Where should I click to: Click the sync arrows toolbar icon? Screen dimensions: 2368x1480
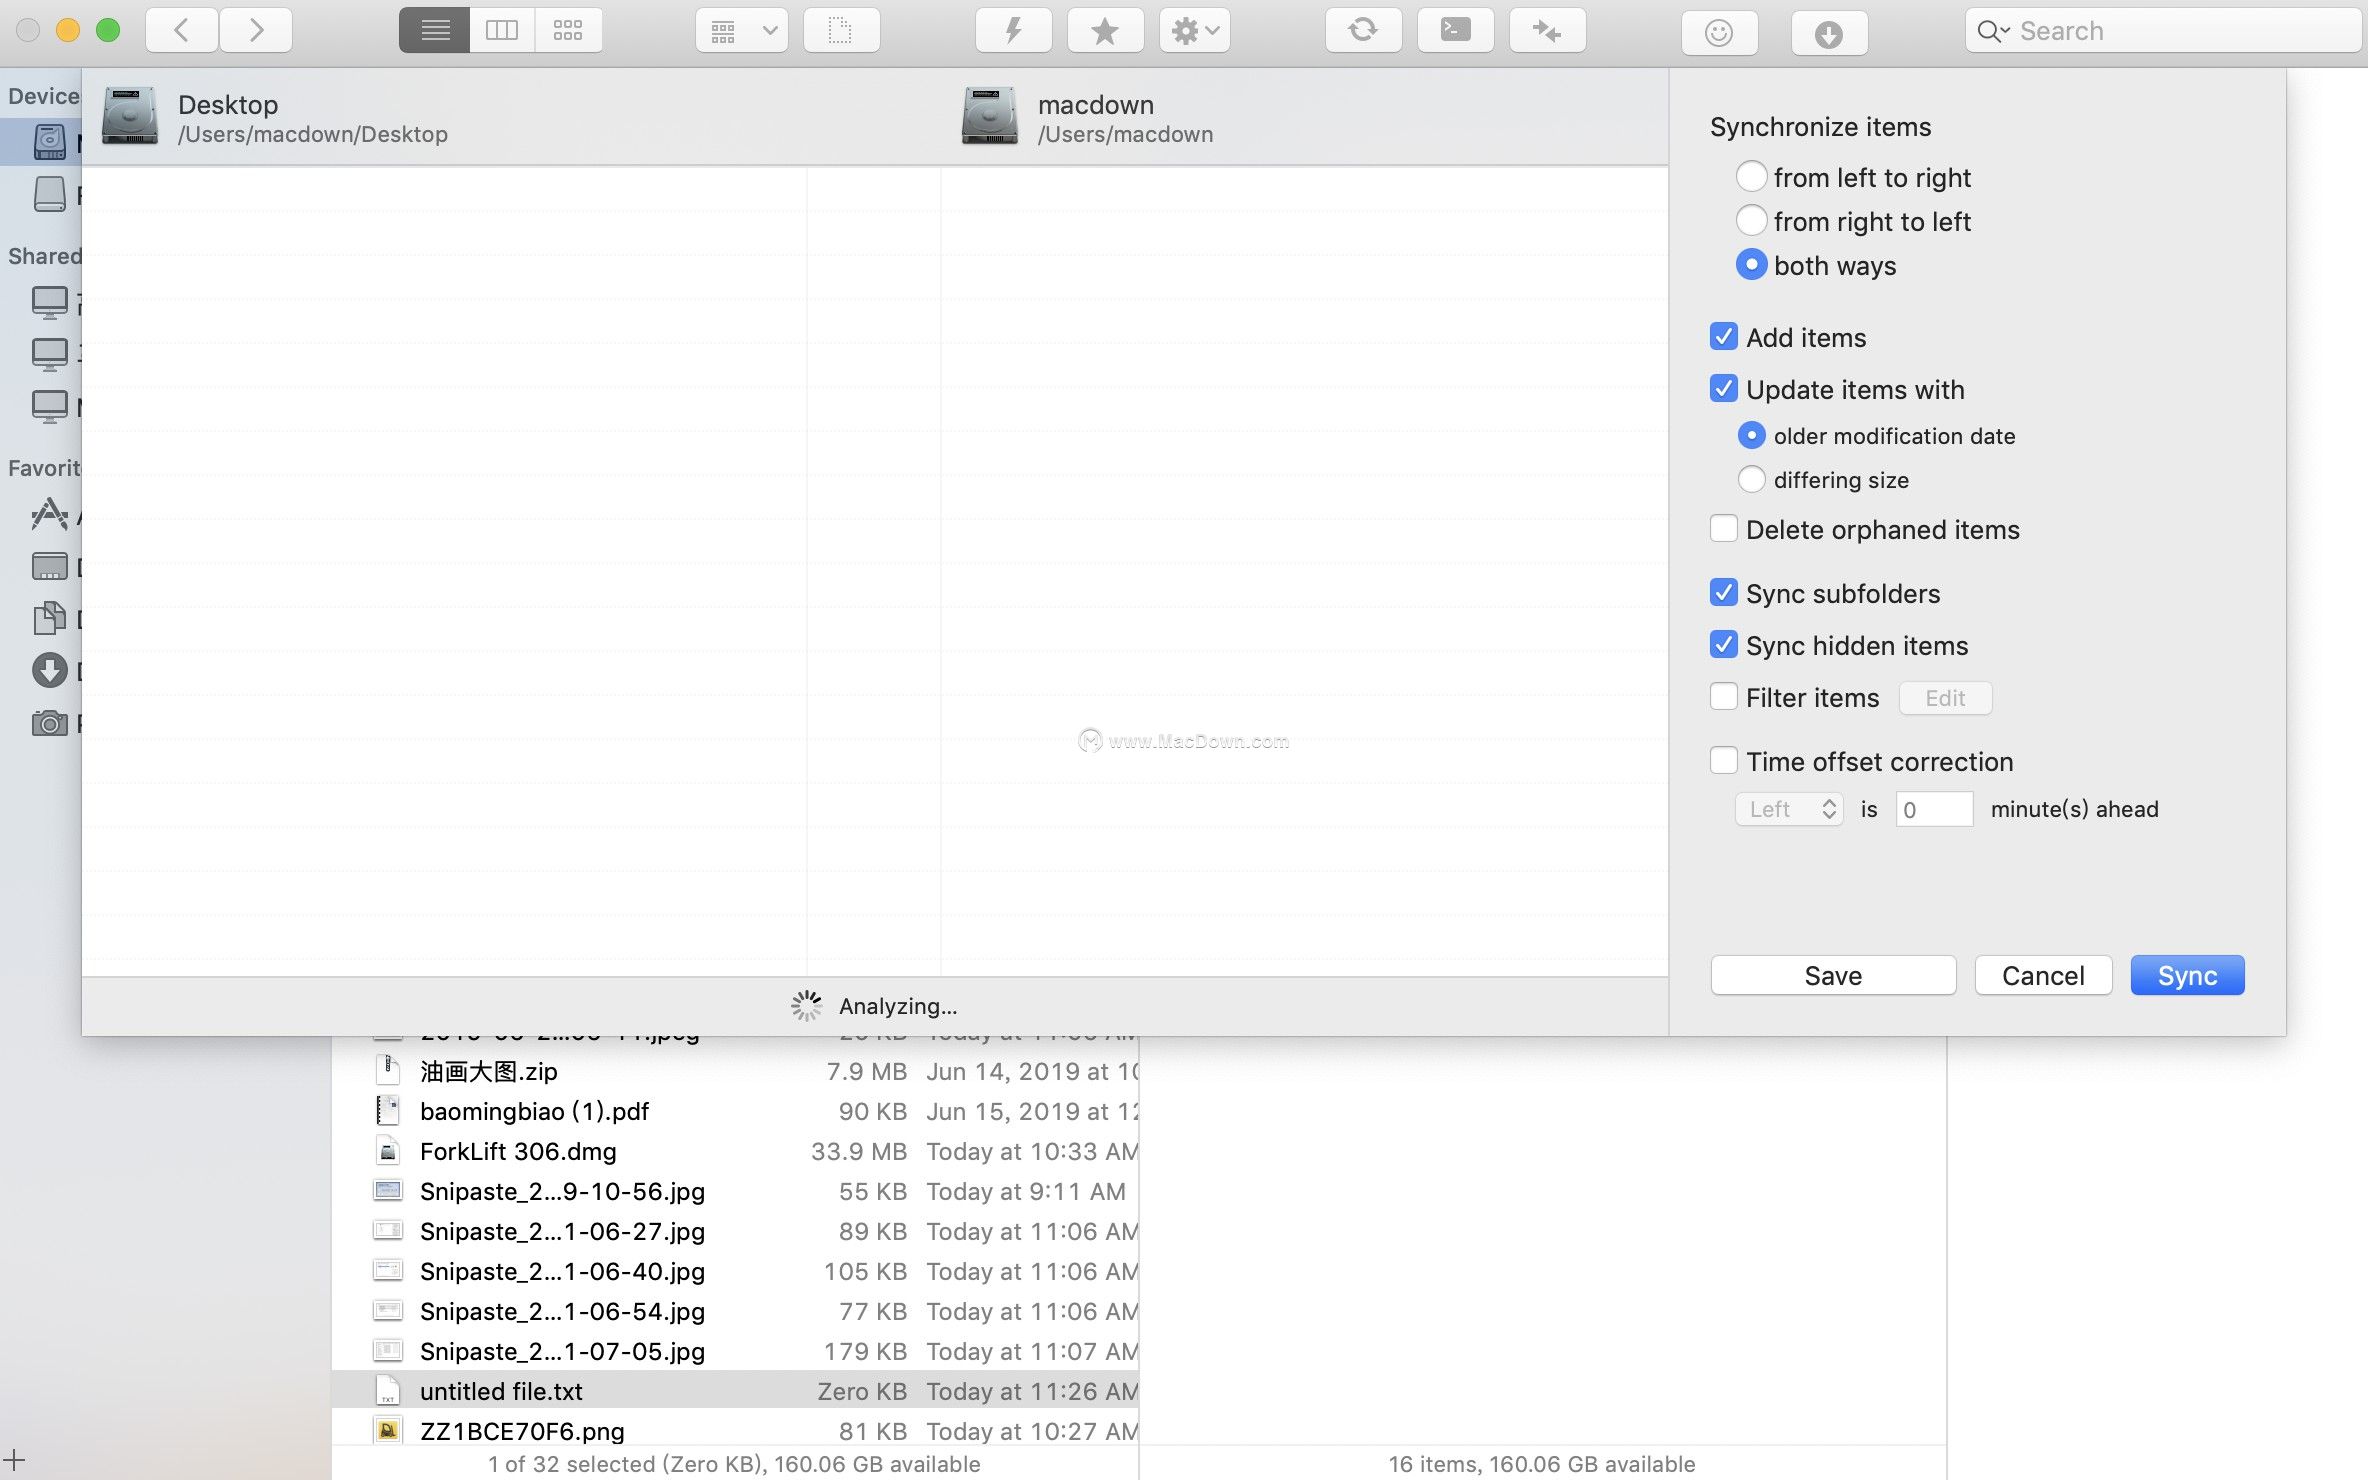(1362, 31)
